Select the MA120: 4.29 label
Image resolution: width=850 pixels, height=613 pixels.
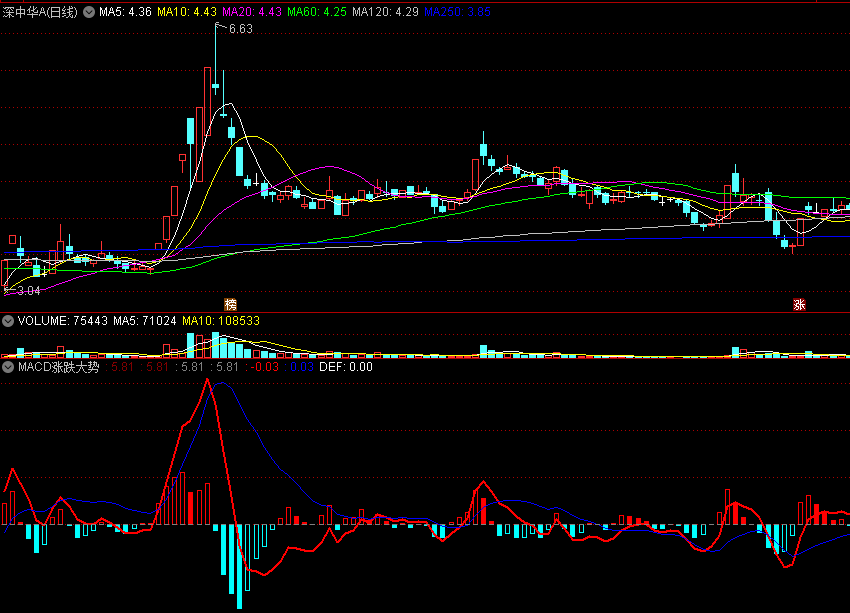click(385, 12)
